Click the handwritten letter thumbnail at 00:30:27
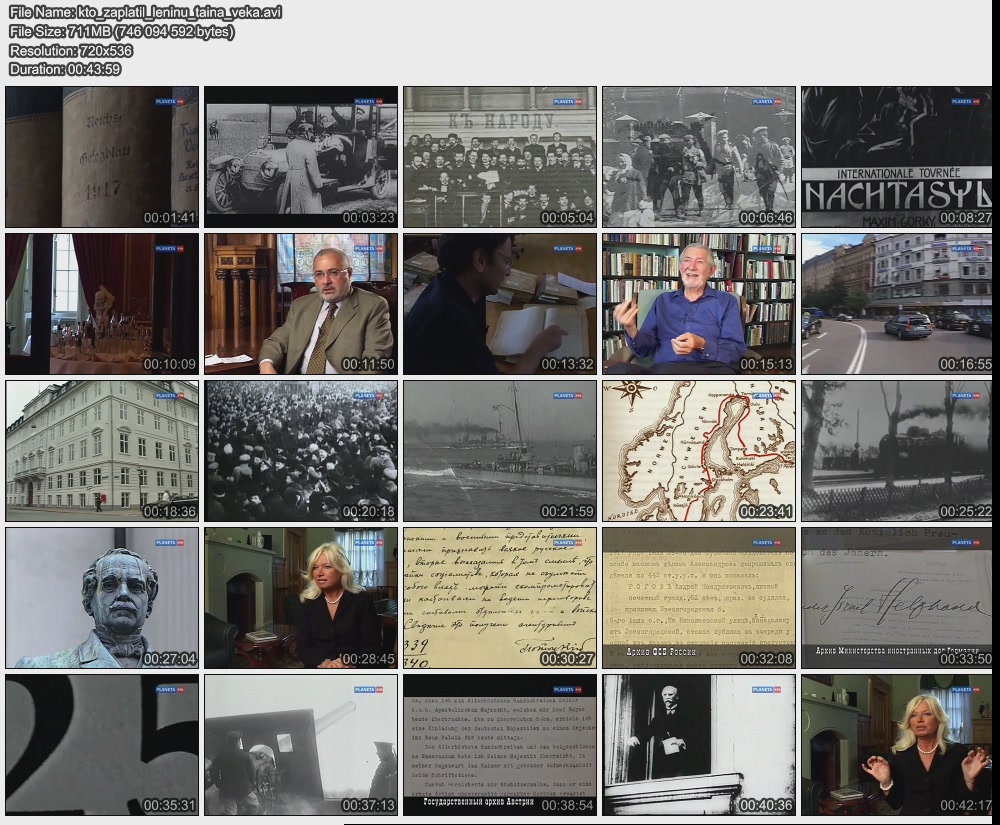 500,598
